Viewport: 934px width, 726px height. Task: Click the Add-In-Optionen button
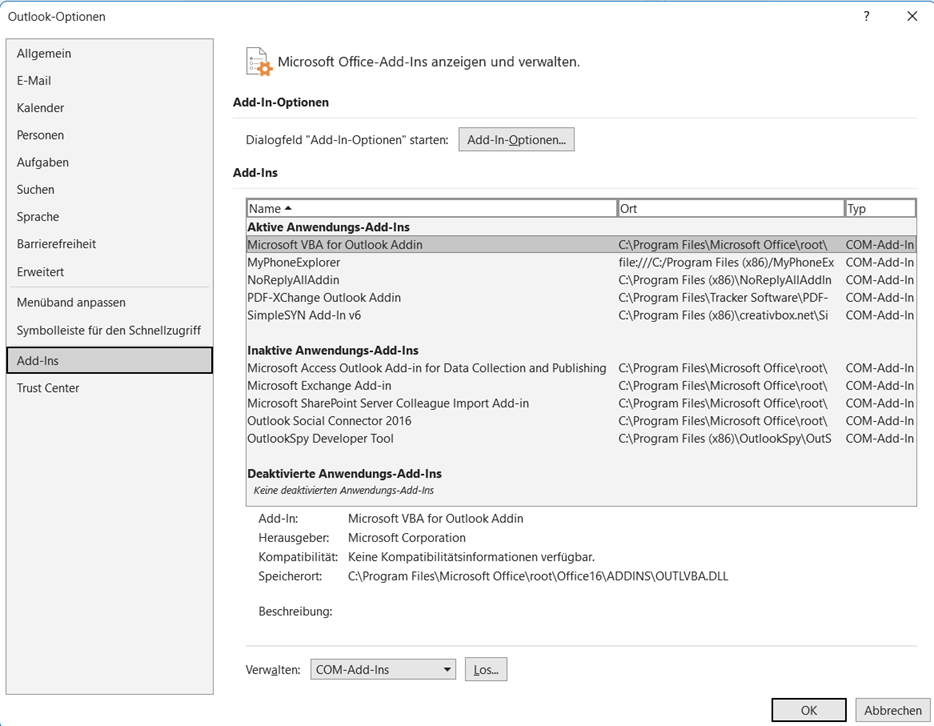pos(516,139)
